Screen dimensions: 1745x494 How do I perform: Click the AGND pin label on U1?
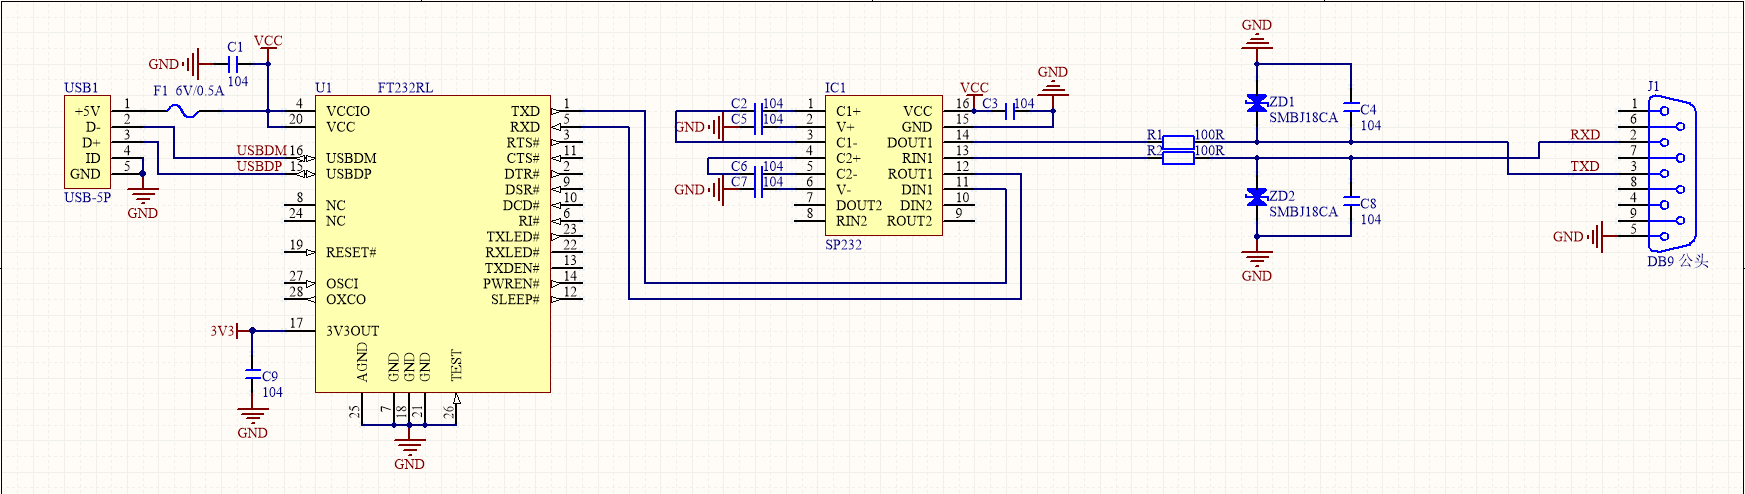click(362, 362)
